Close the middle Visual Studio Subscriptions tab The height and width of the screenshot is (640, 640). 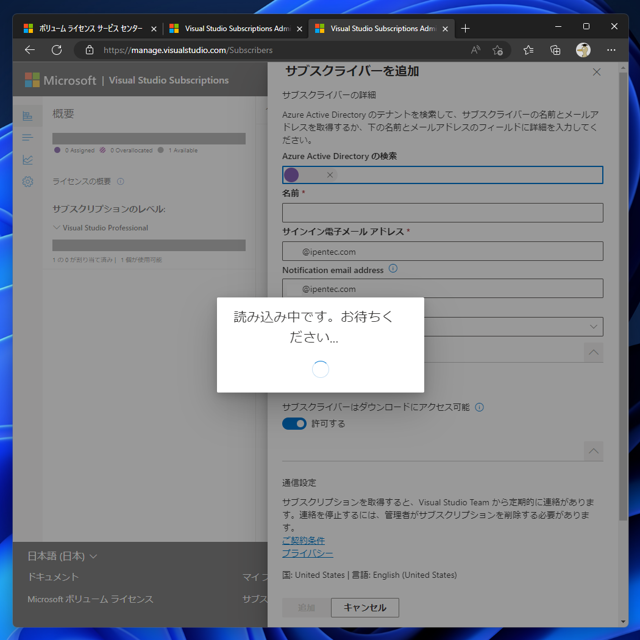click(299, 29)
